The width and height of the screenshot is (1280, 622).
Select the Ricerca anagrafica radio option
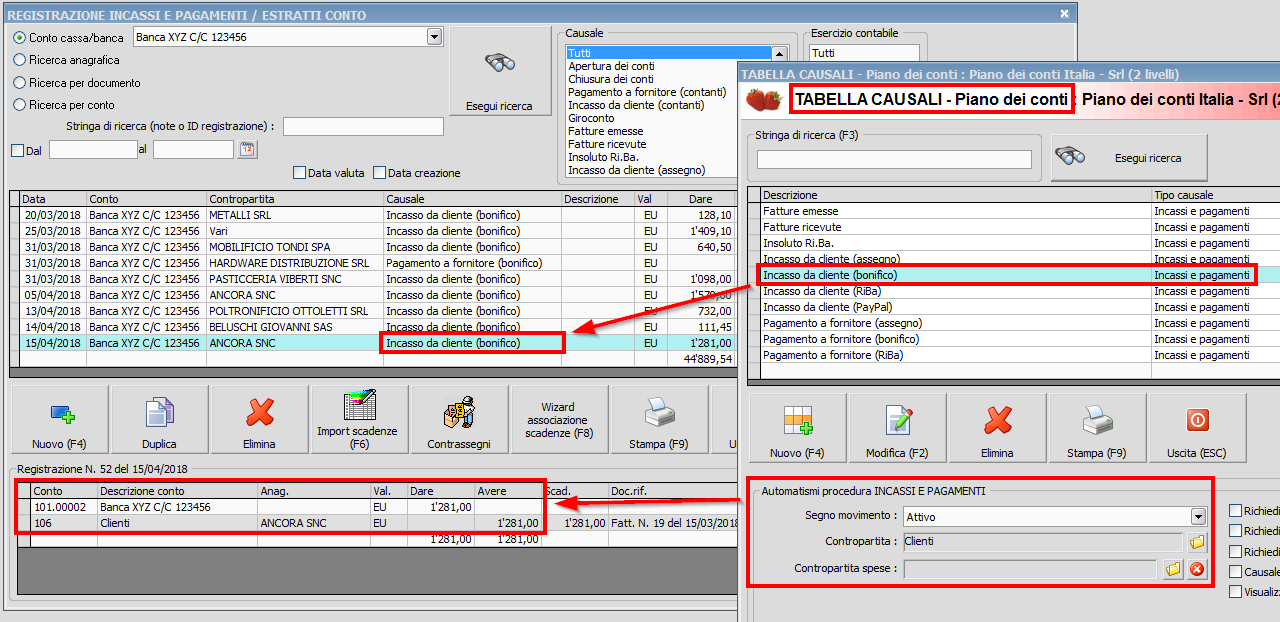[x=19, y=60]
